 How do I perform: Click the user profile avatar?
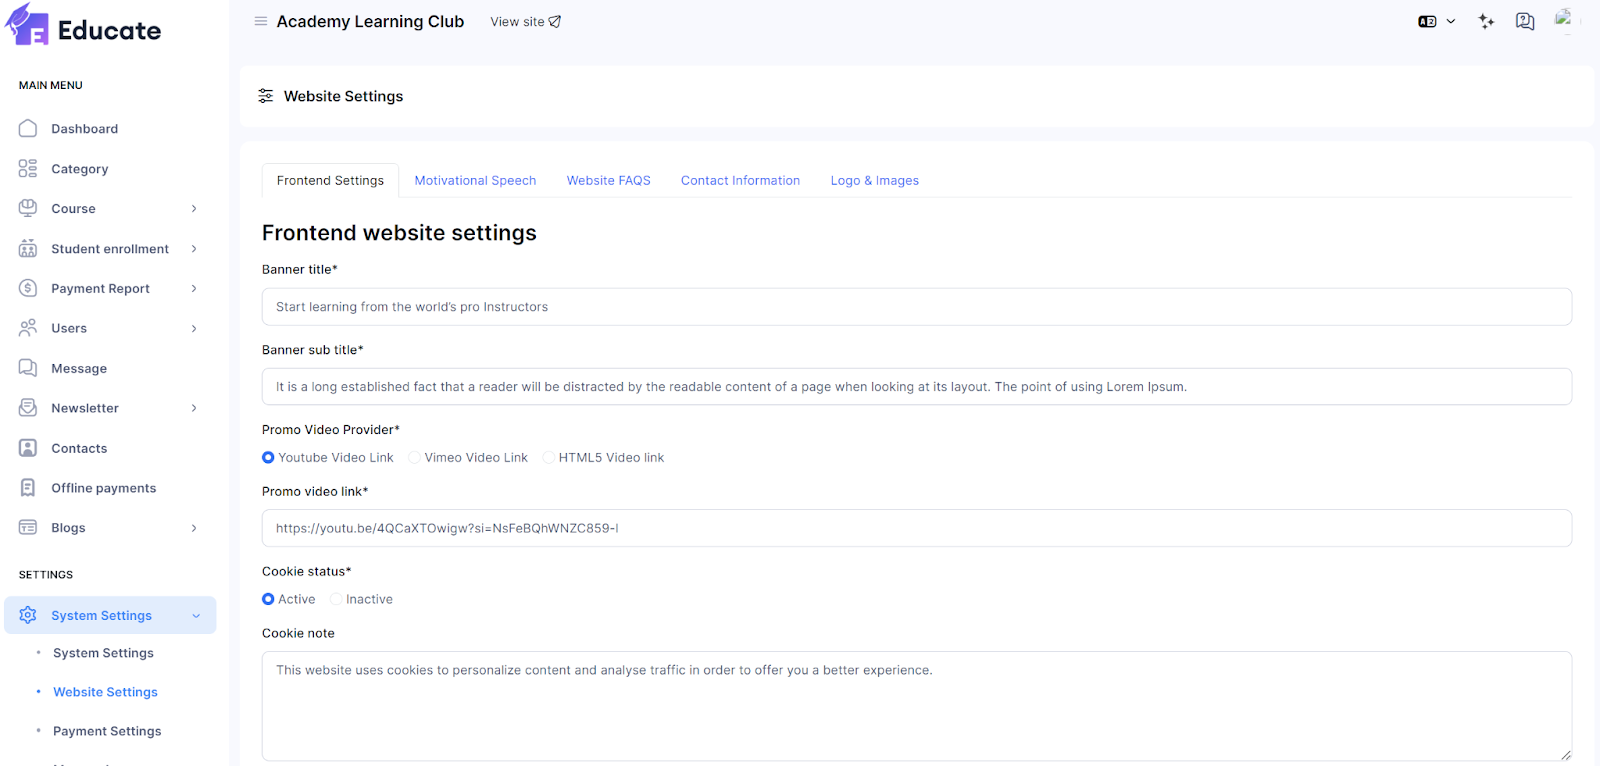[1564, 19]
